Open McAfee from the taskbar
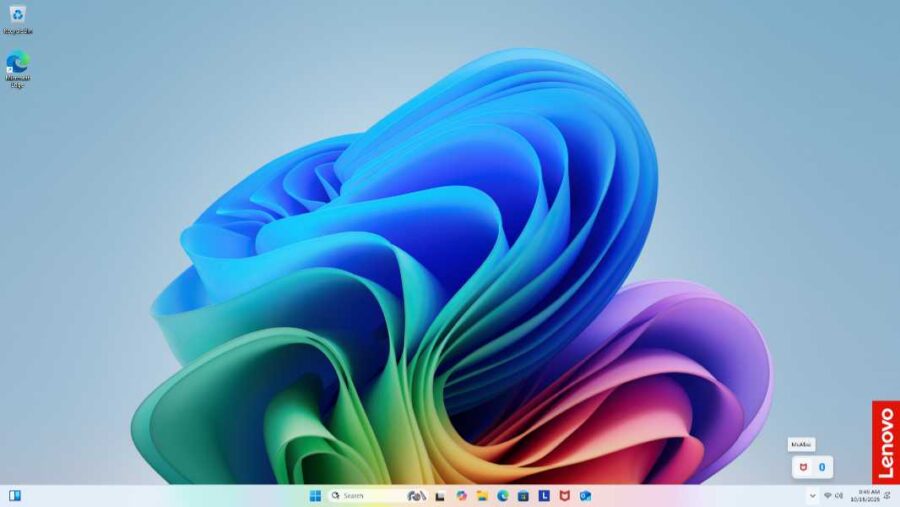The width and height of the screenshot is (900, 507). click(x=565, y=496)
